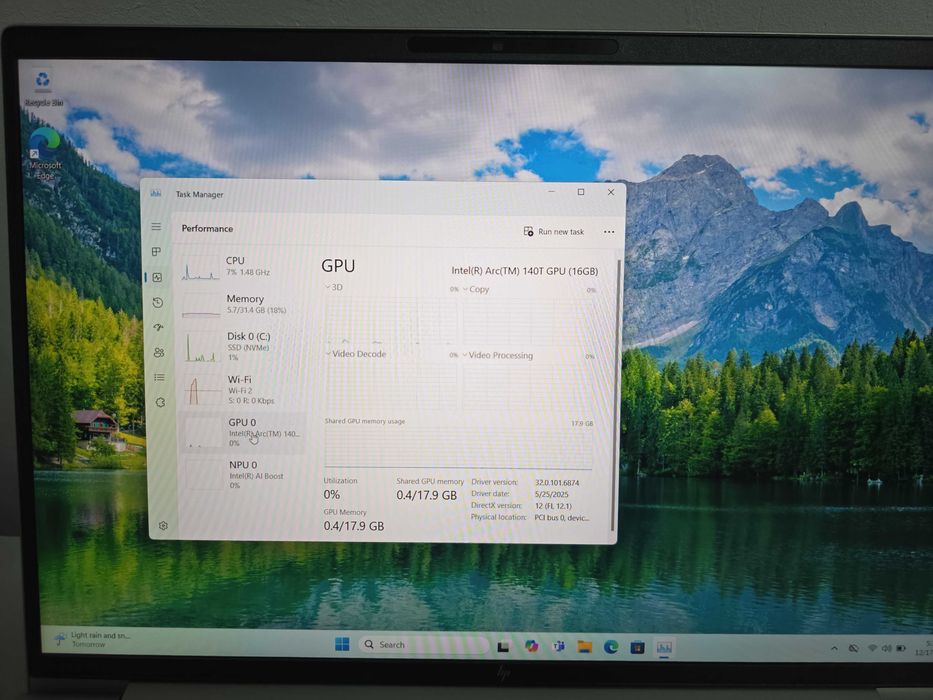
Task: Switch to the Processes page icon
Action: (156, 252)
